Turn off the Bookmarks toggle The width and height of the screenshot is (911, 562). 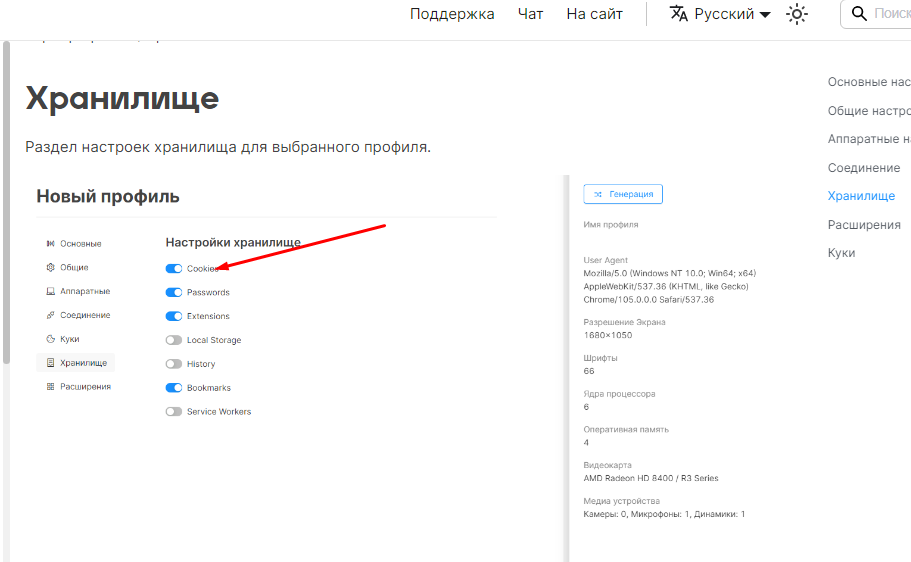pos(174,388)
